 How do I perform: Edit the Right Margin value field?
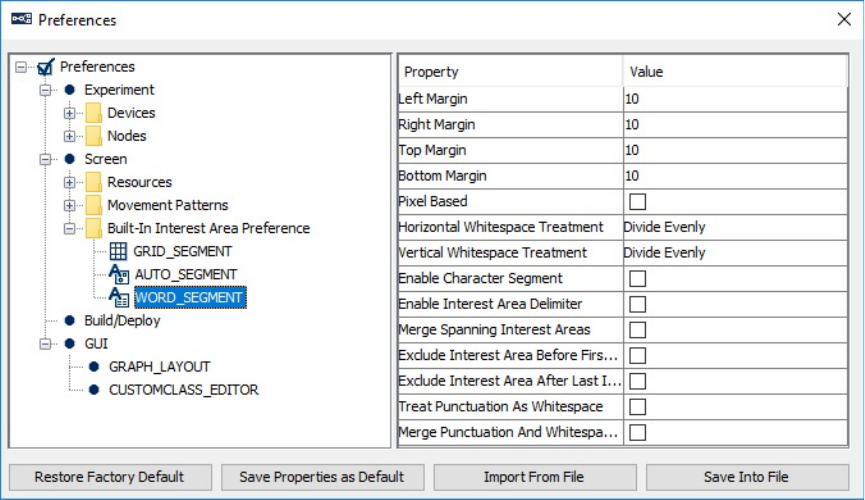(x=735, y=124)
